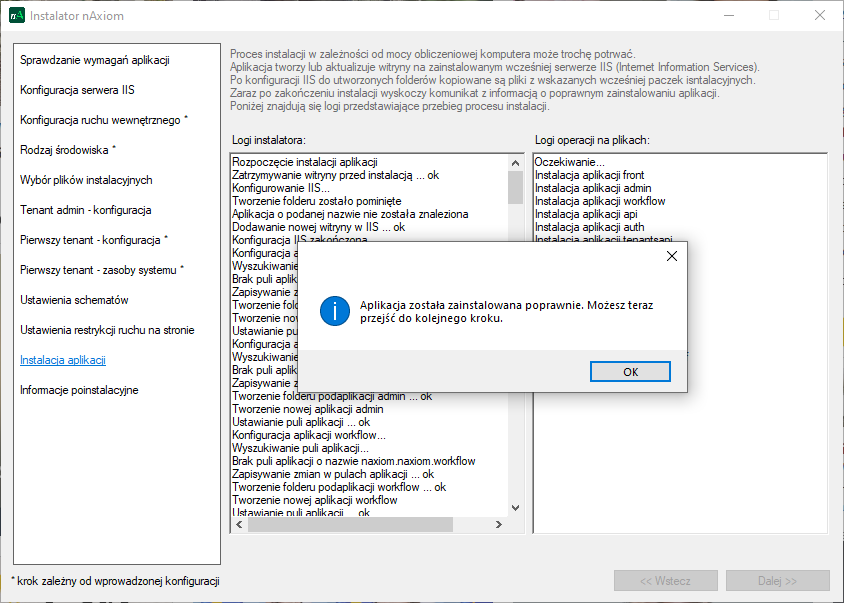Select Rodzaj środowiska step
Viewport: 844px width, 603px height.
(x=68, y=150)
